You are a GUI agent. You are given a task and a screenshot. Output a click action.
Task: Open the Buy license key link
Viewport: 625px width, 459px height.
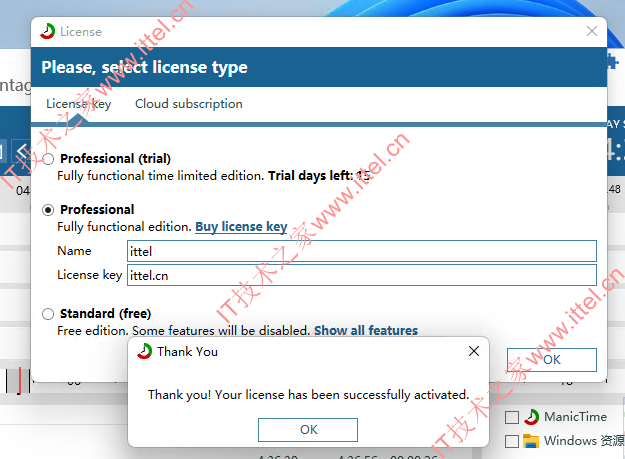point(241,227)
